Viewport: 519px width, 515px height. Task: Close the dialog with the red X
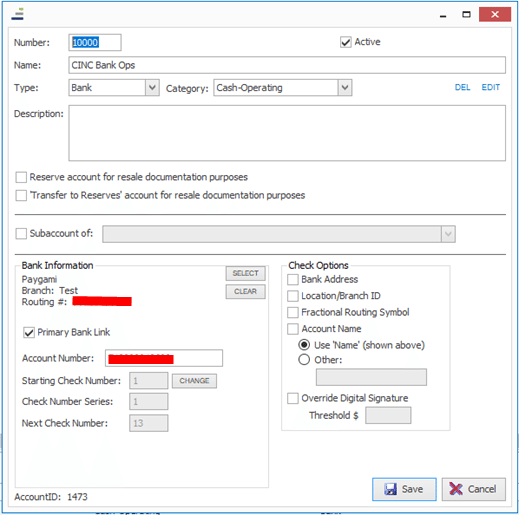(495, 15)
